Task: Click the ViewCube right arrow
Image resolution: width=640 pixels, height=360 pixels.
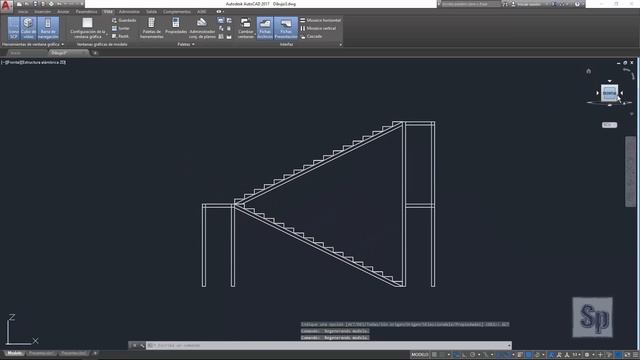Action: [621, 93]
